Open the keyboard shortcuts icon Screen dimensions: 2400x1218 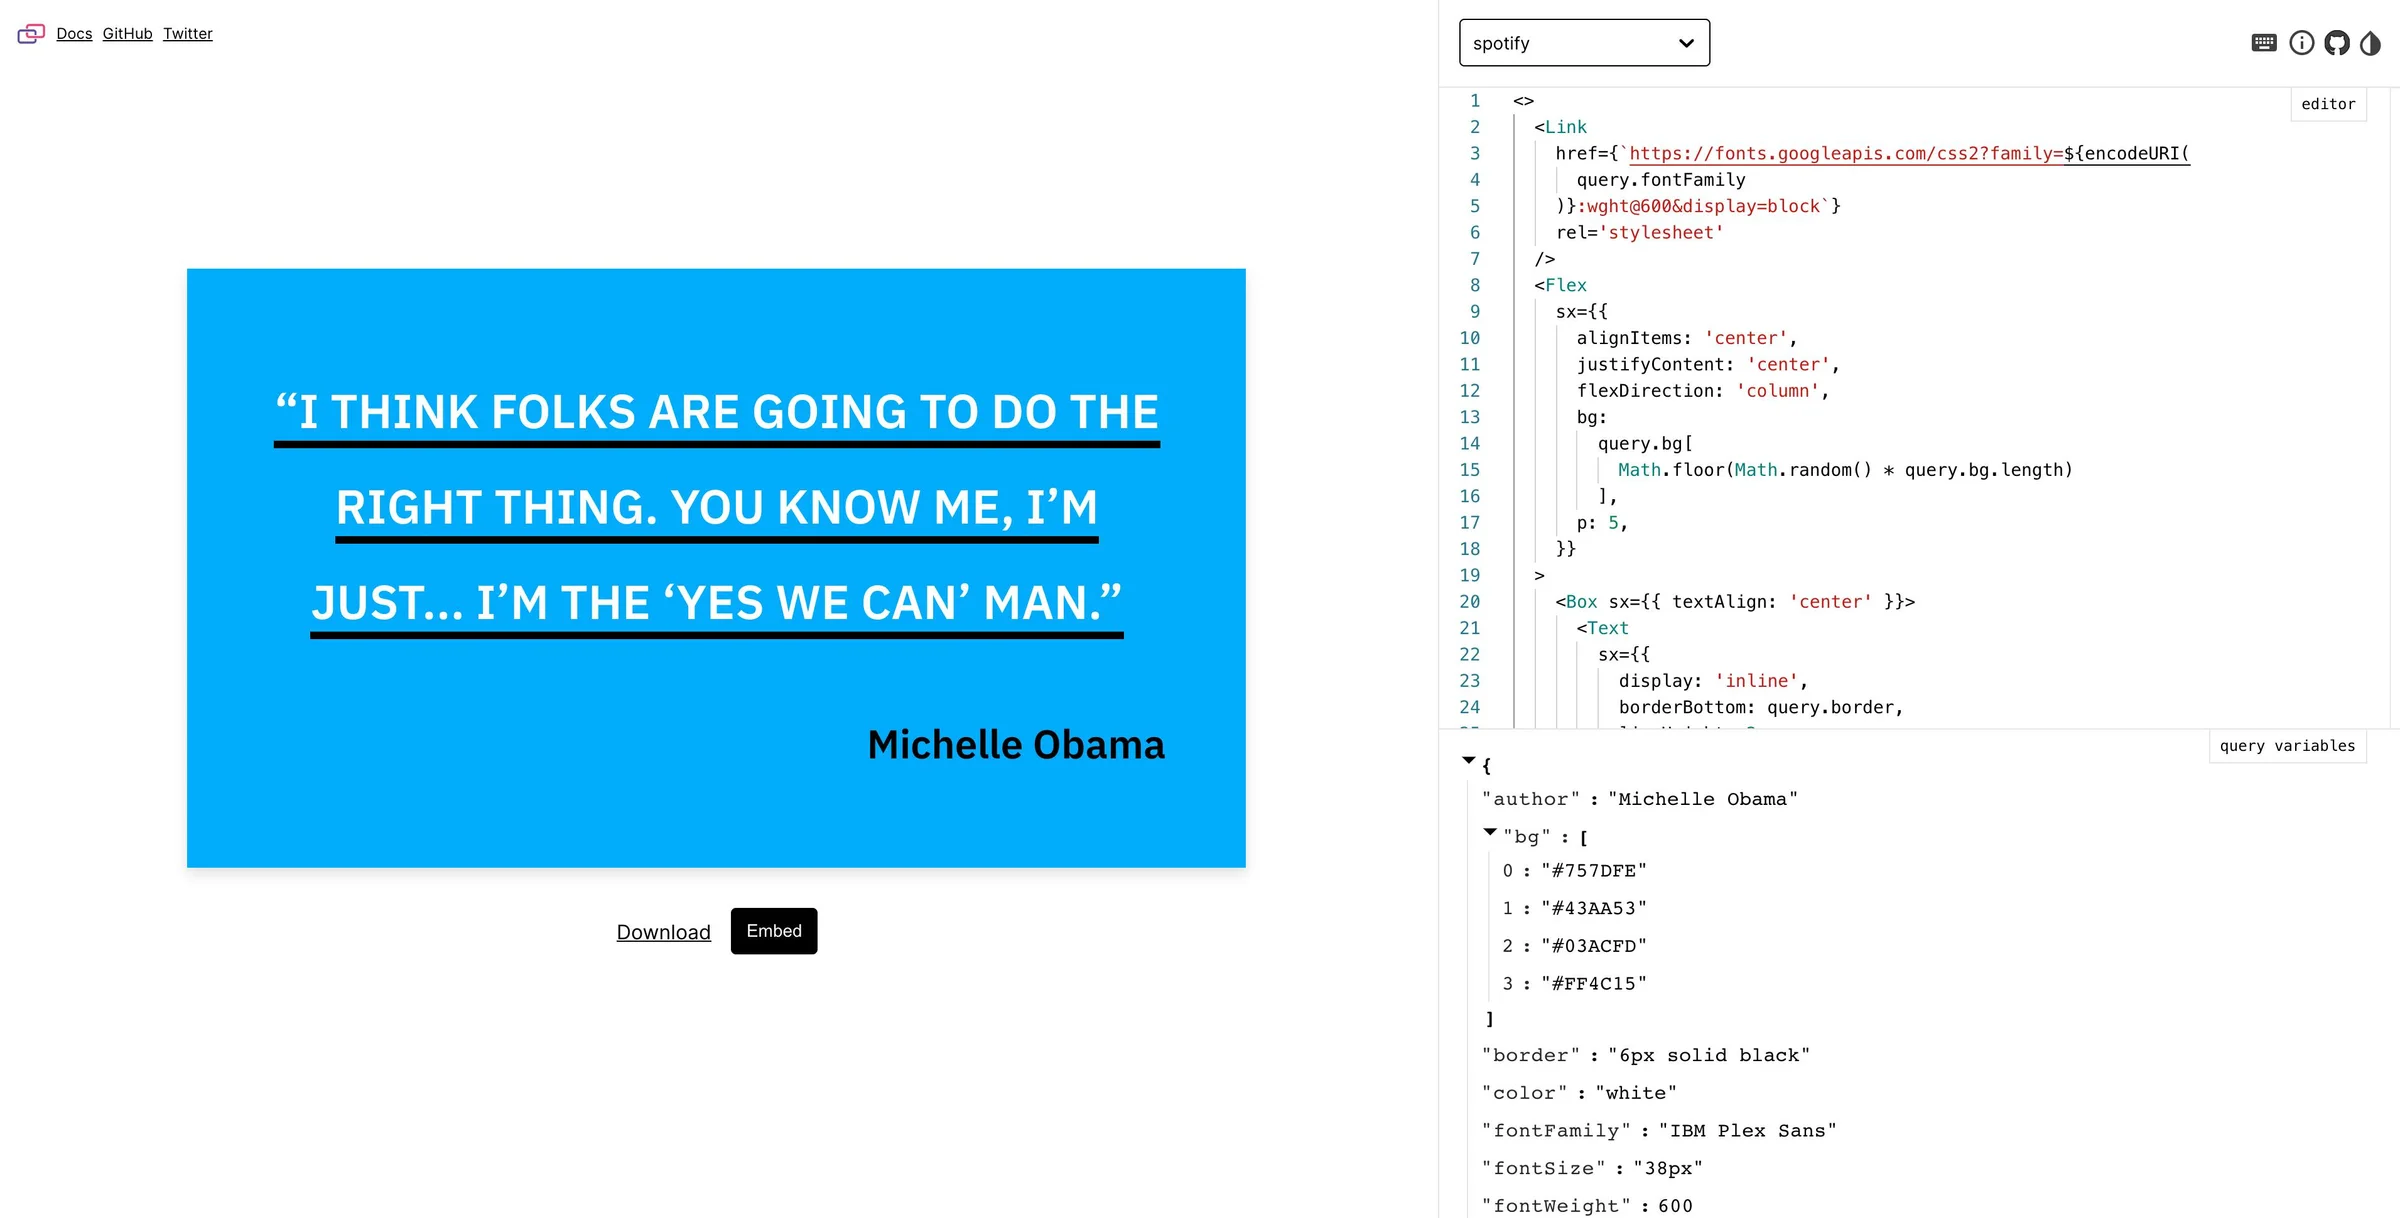[2264, 43]
